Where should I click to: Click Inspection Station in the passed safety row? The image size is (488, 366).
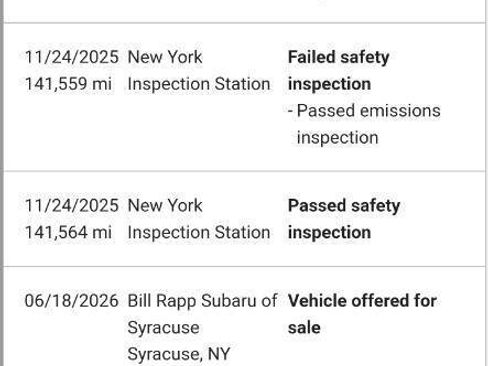(x=199, y=232)
